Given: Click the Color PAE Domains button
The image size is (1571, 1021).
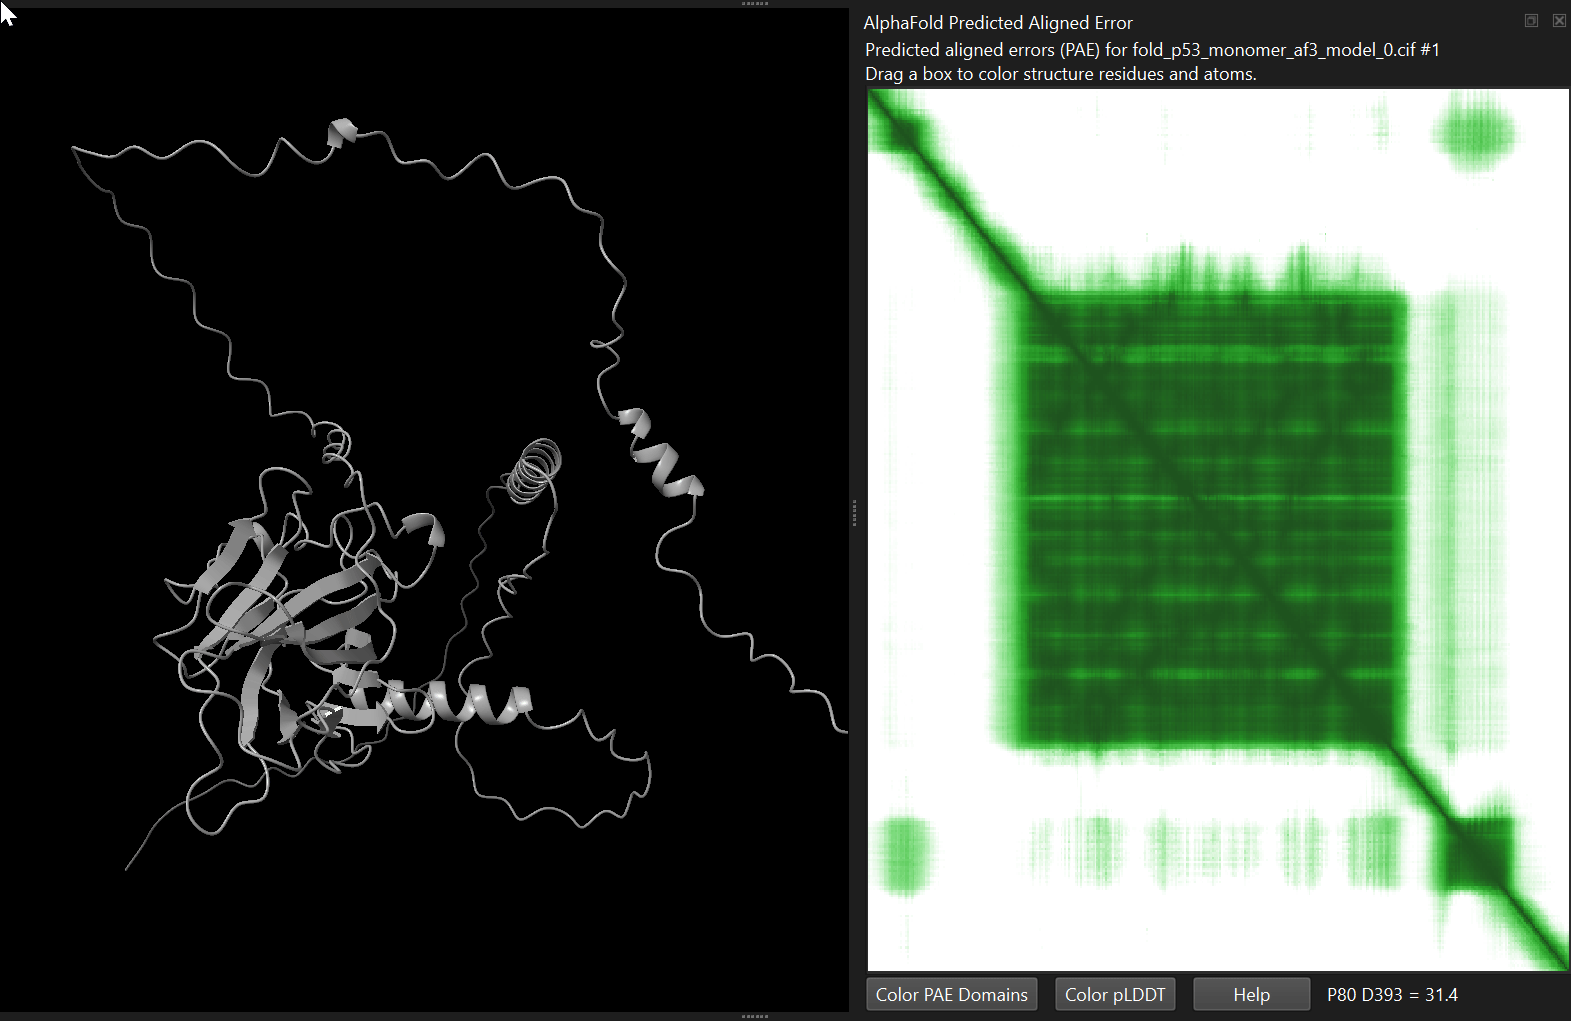Looking at the screenshot, I should coord(951,994).
